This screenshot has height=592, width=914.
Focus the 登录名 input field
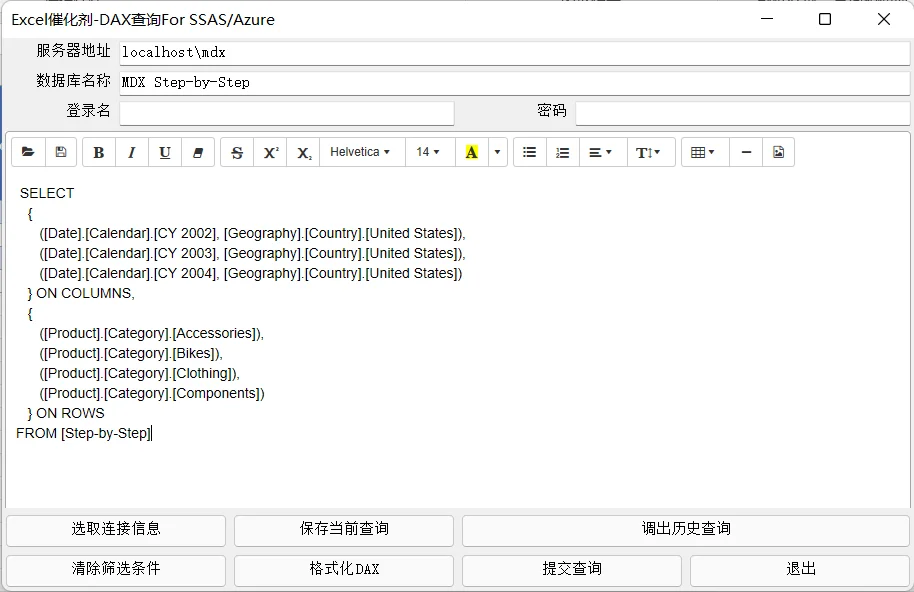pyautogui.click(x=287, y=113)
